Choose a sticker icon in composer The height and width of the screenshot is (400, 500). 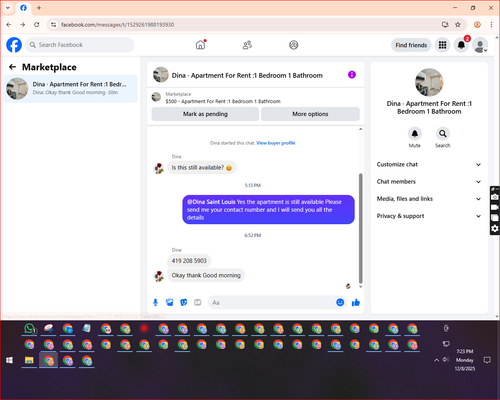[184, 302]
